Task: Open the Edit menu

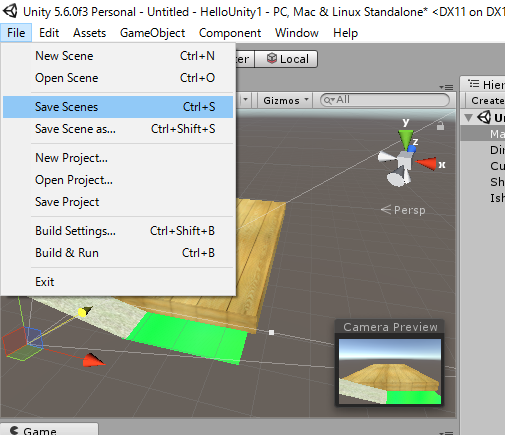Action: (x=49, y=33)
